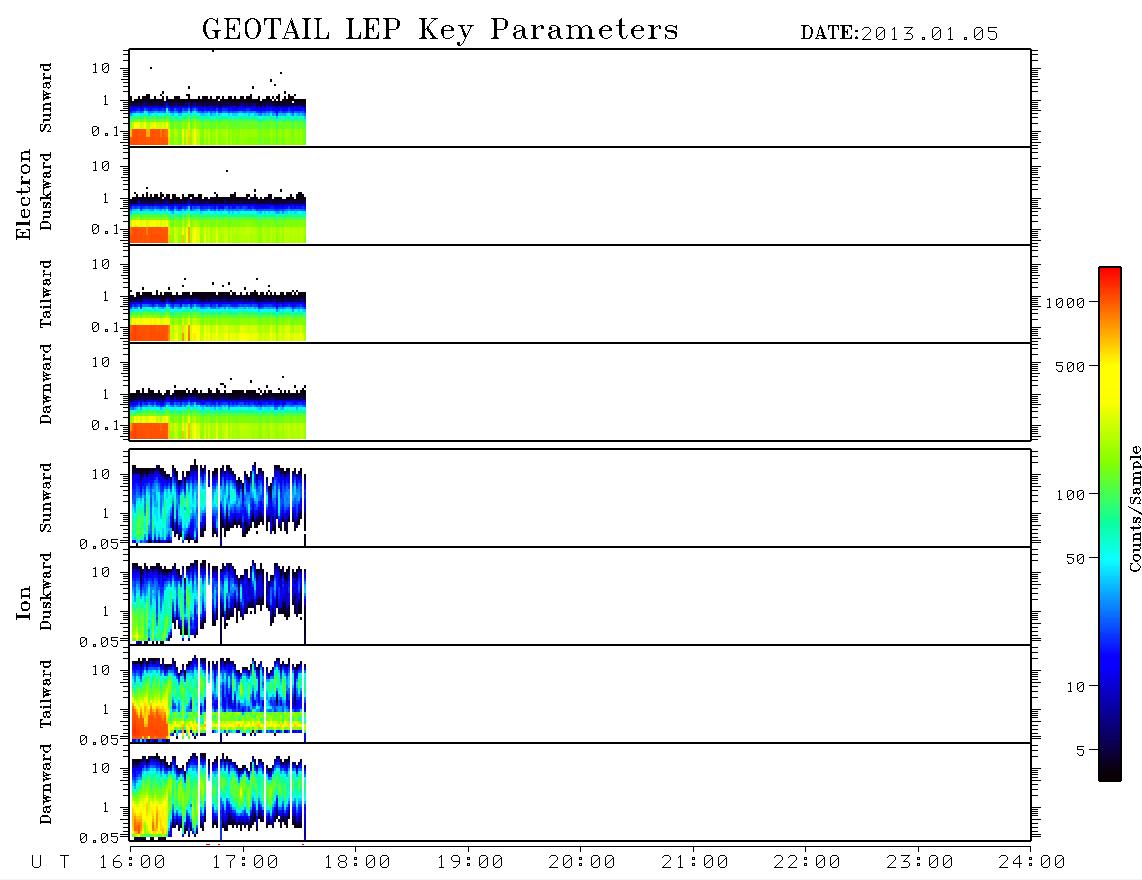Click the 22:00 time axis tick label
This screenshot has width=1142, height=880.
[807, 862]
